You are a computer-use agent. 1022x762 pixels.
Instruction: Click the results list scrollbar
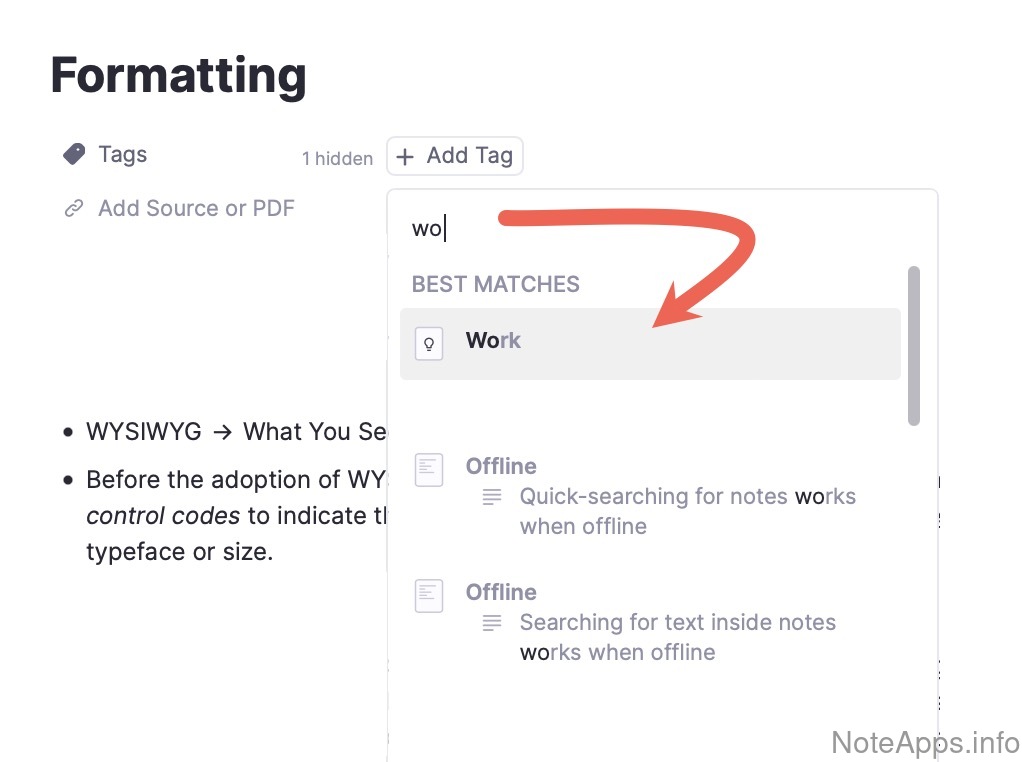[913, 345]
